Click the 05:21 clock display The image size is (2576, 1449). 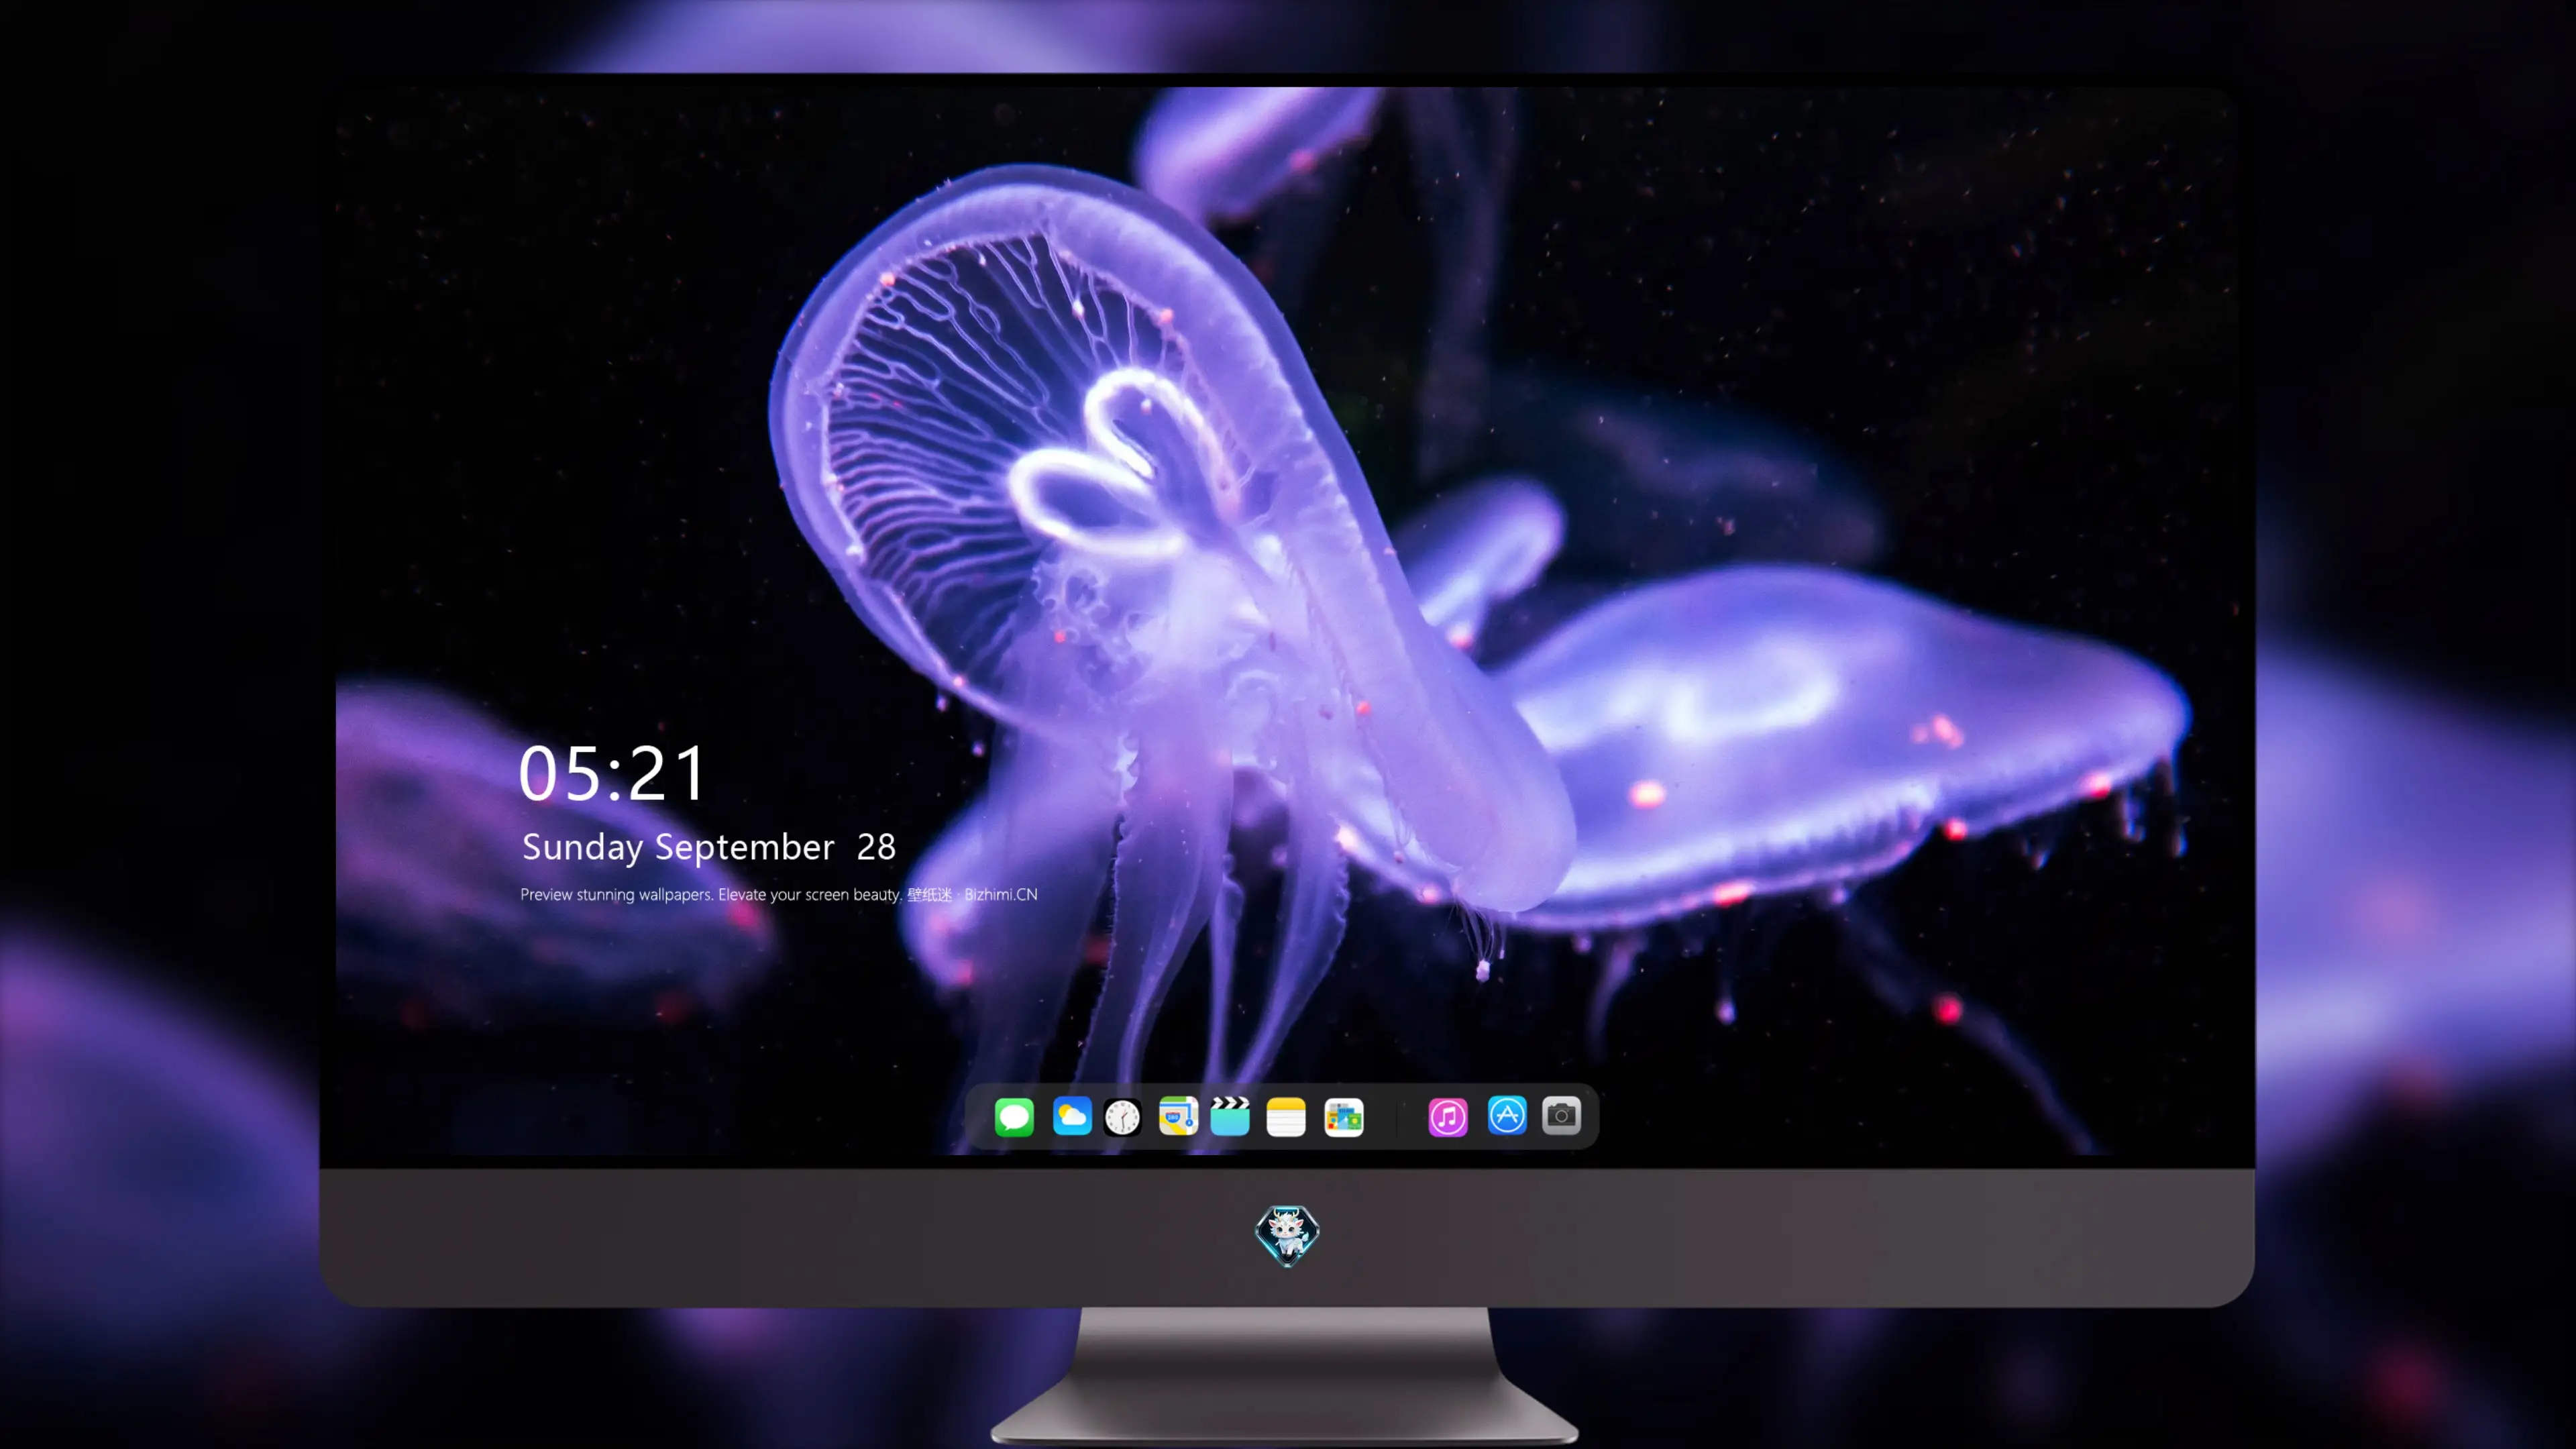pos(612,773)
